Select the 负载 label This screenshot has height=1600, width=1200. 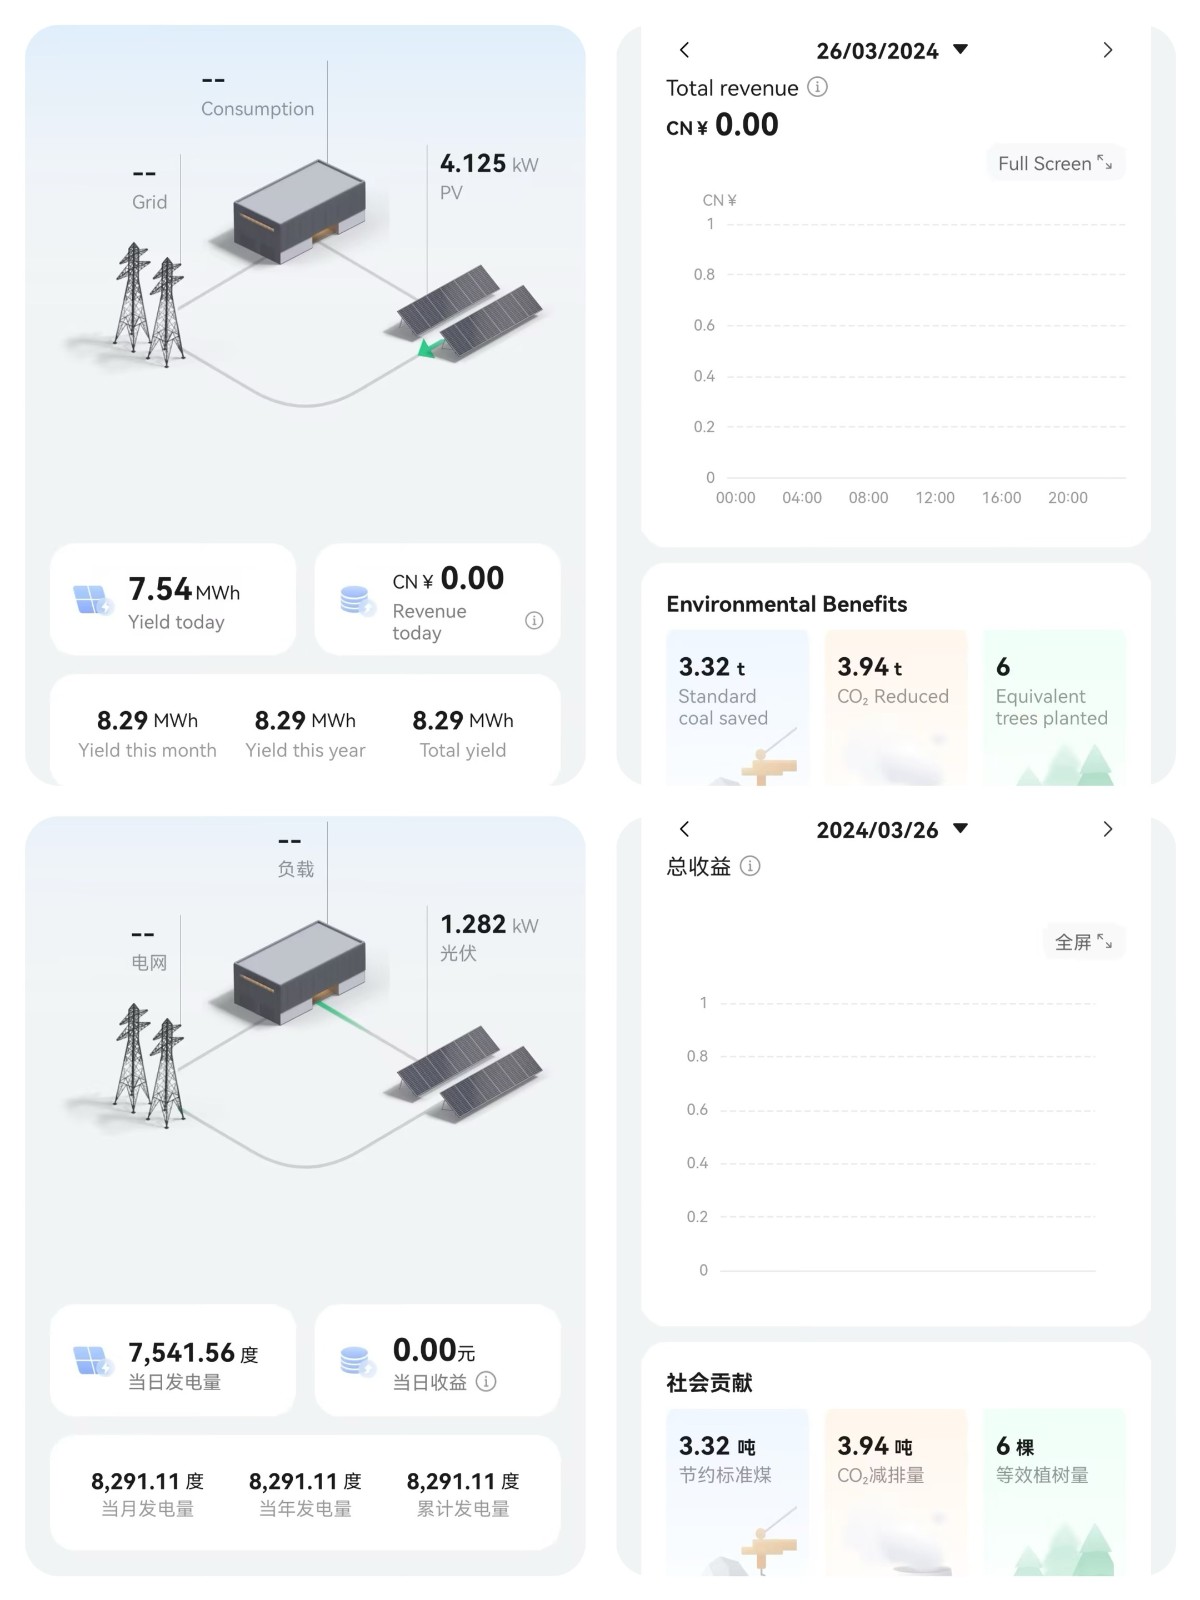pos(296,869)
